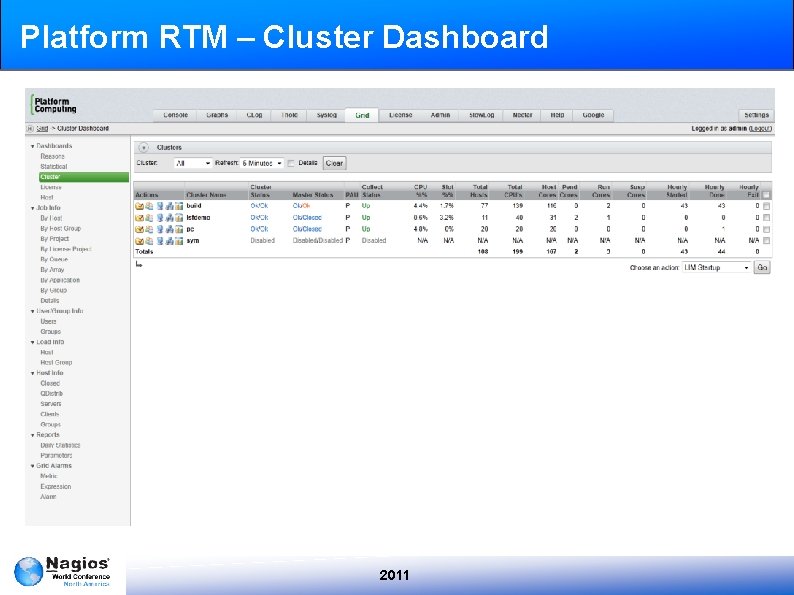Image resolution: width=794 pixels, height=595 pixels.
Task: Collapse the Reports sidebar section
Action: coord(32,435)
